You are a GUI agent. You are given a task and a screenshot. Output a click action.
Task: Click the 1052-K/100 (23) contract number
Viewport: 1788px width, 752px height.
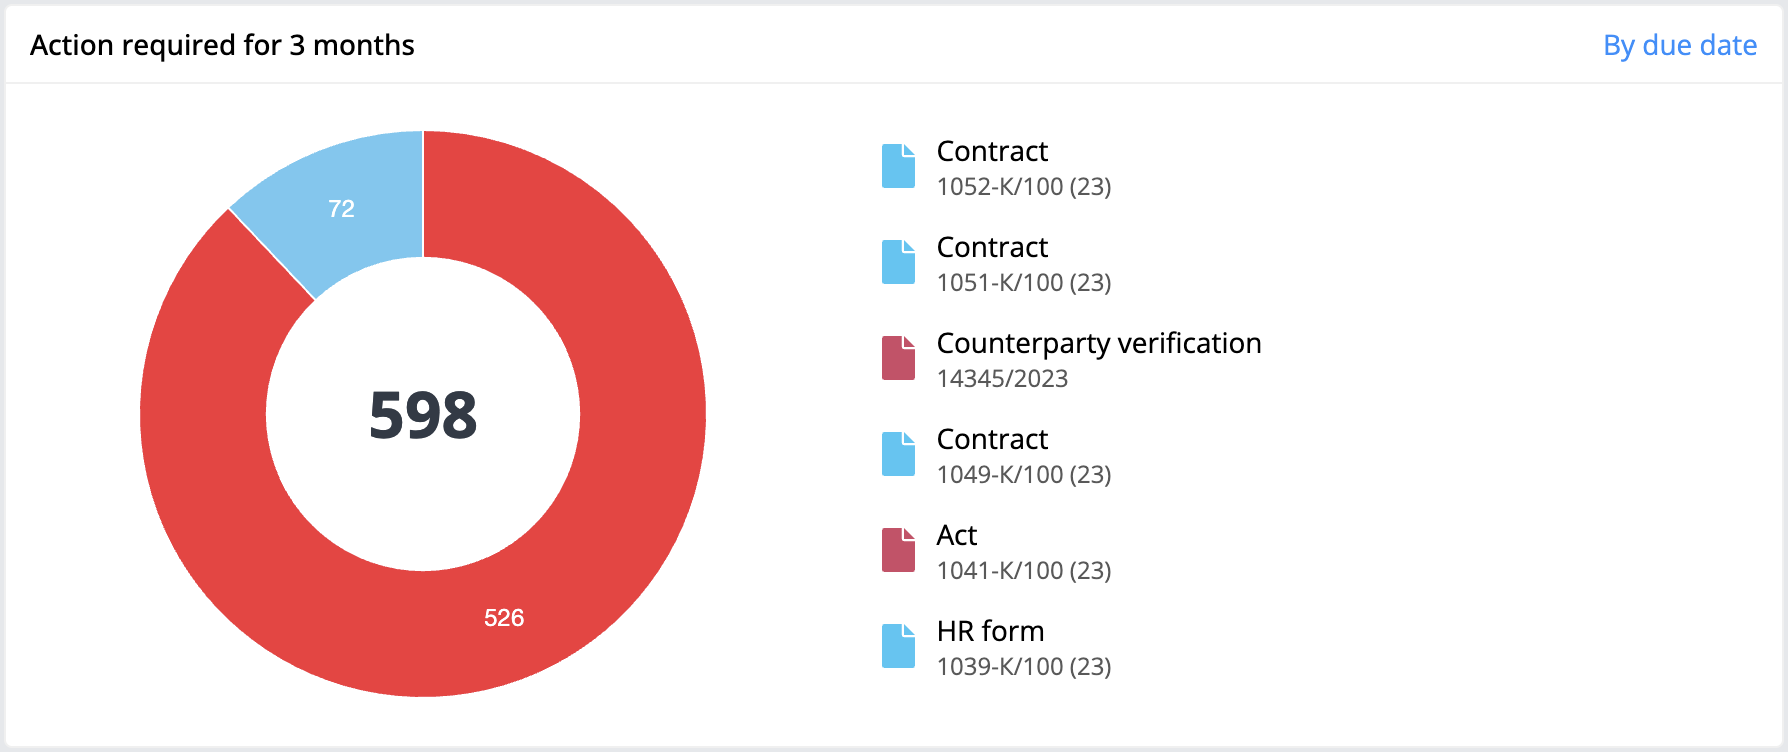point(1024,187)
